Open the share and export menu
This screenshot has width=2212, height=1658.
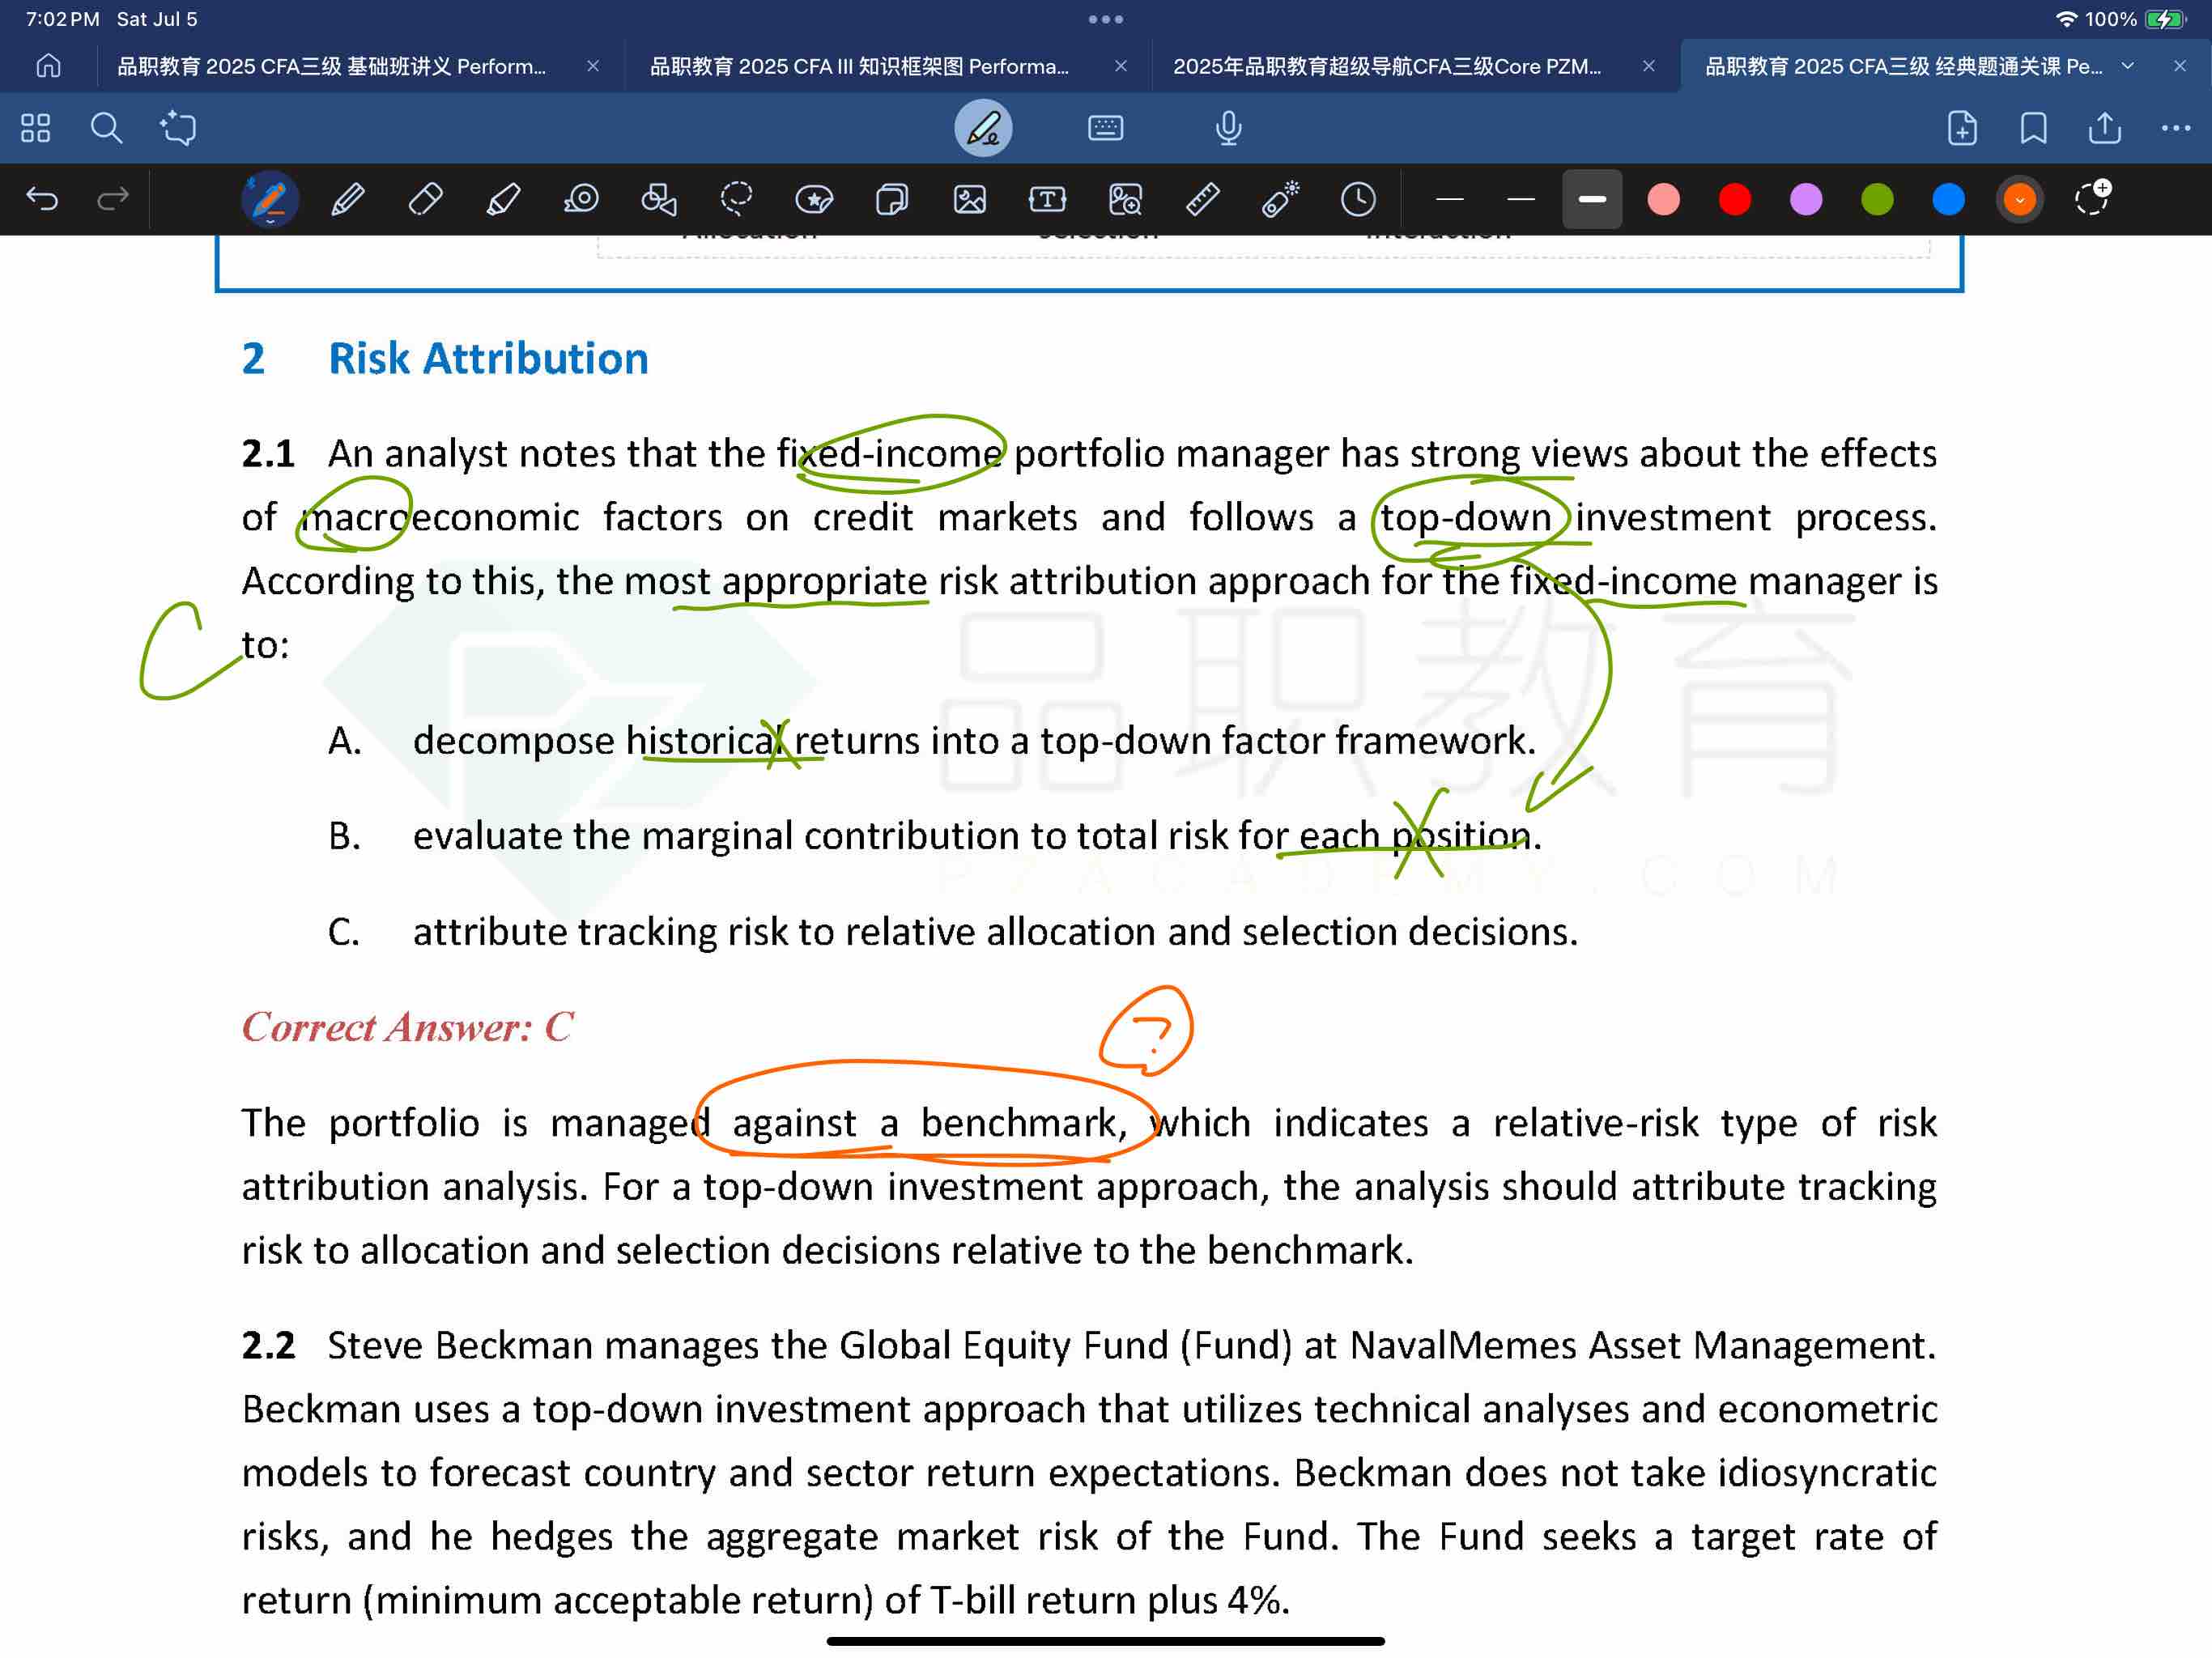(x=2104, y=128)
